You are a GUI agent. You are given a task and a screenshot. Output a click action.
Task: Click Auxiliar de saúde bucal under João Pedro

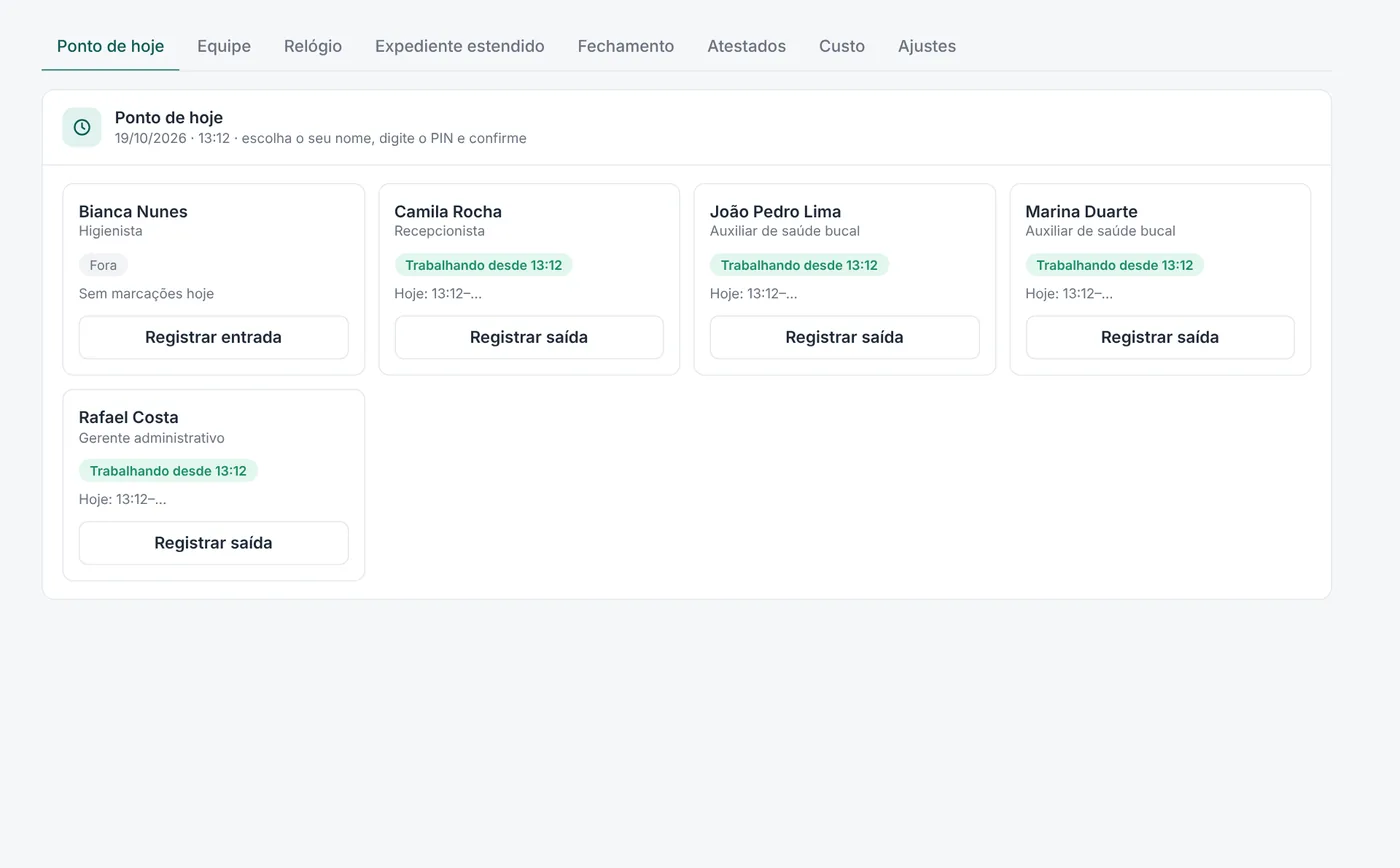click(785, 231)
